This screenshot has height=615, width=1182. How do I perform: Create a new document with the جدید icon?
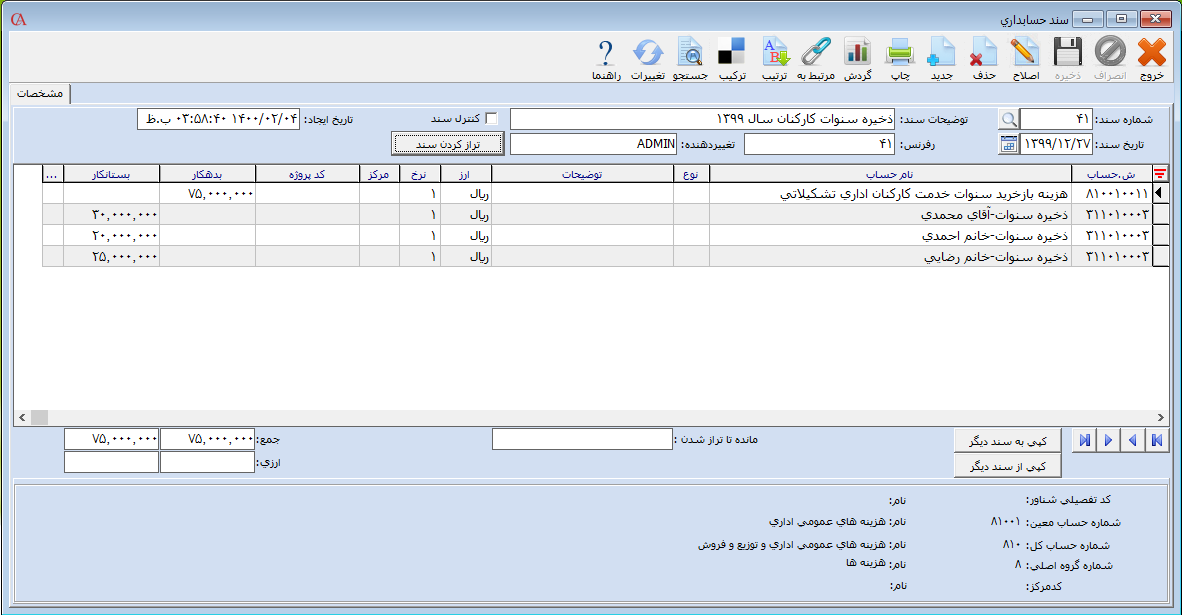coord(942,53)
